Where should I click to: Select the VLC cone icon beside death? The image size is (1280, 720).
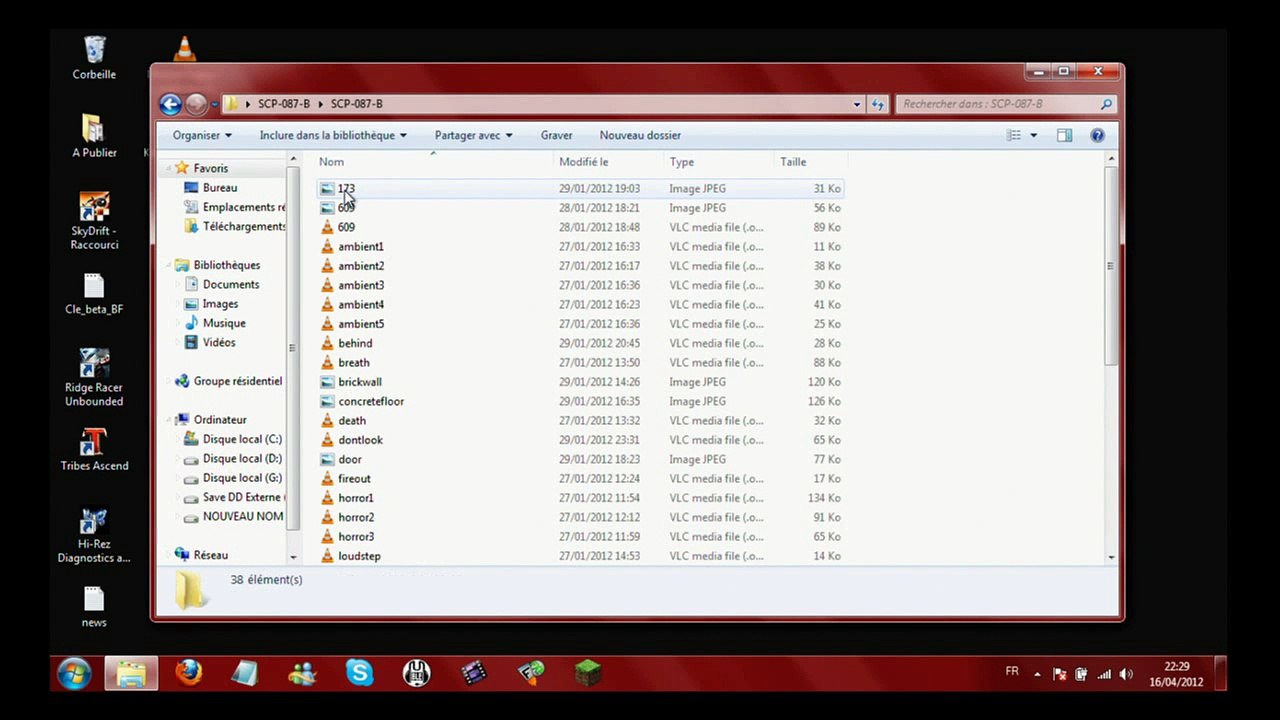point(327,421)
